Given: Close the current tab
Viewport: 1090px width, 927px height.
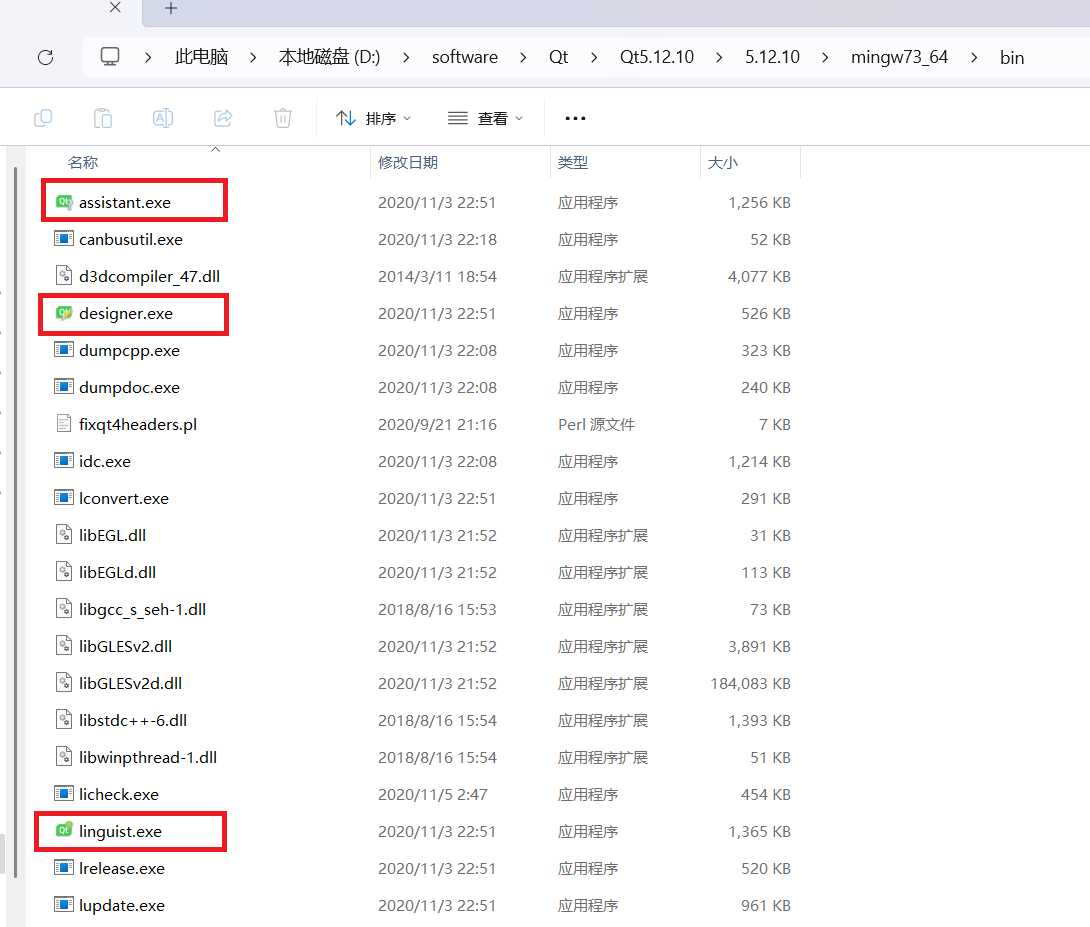Looking at the screenshot, I should pyautogui.click(x=115, y=7).
